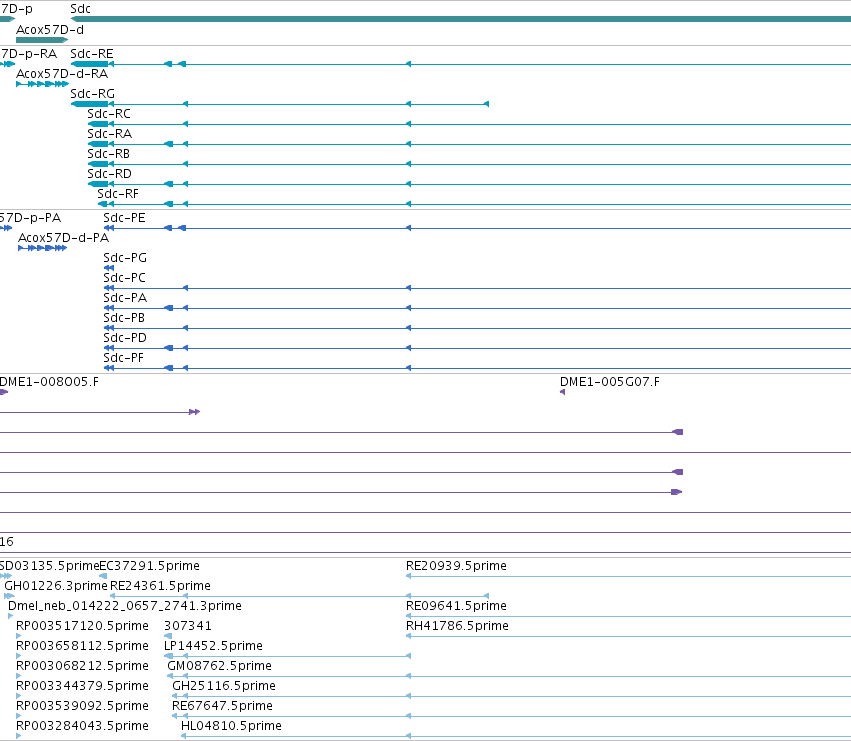
Task: Select the Sdc-PF protein label
Action: (x=123, y=358)
